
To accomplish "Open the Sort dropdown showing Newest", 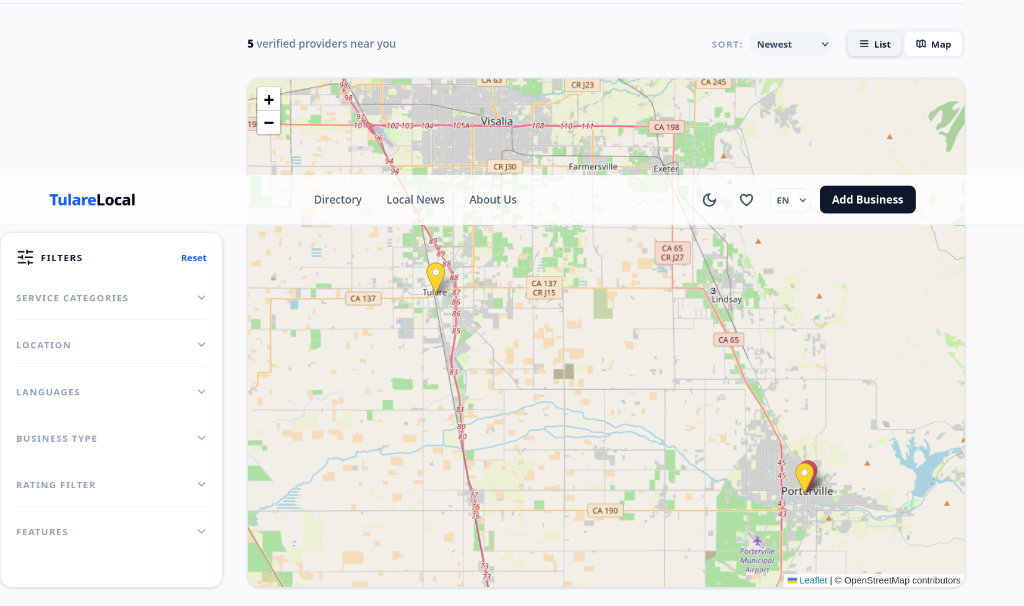I will point(790,44).
